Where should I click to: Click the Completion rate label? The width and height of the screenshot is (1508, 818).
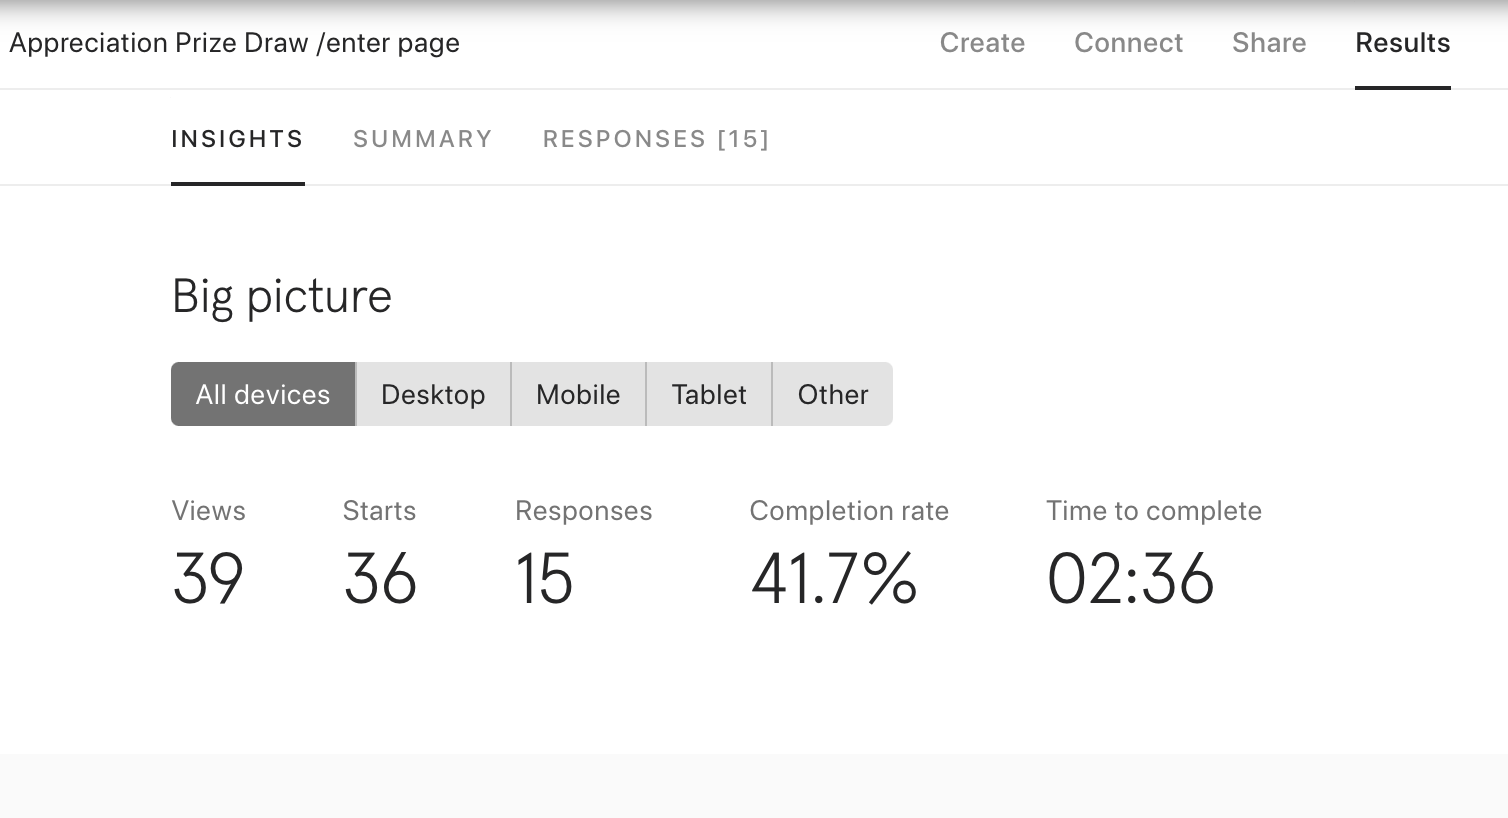click(849, 511)
